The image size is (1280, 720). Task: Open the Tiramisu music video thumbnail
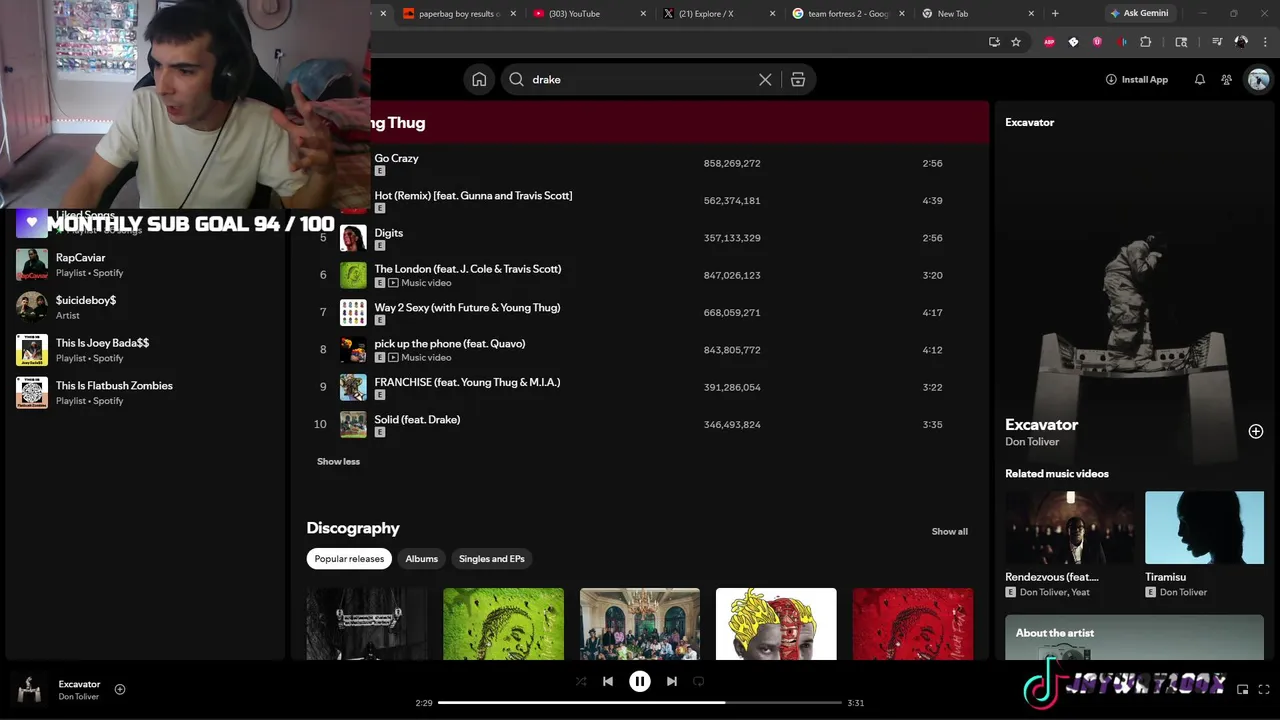click(1204, 527)
